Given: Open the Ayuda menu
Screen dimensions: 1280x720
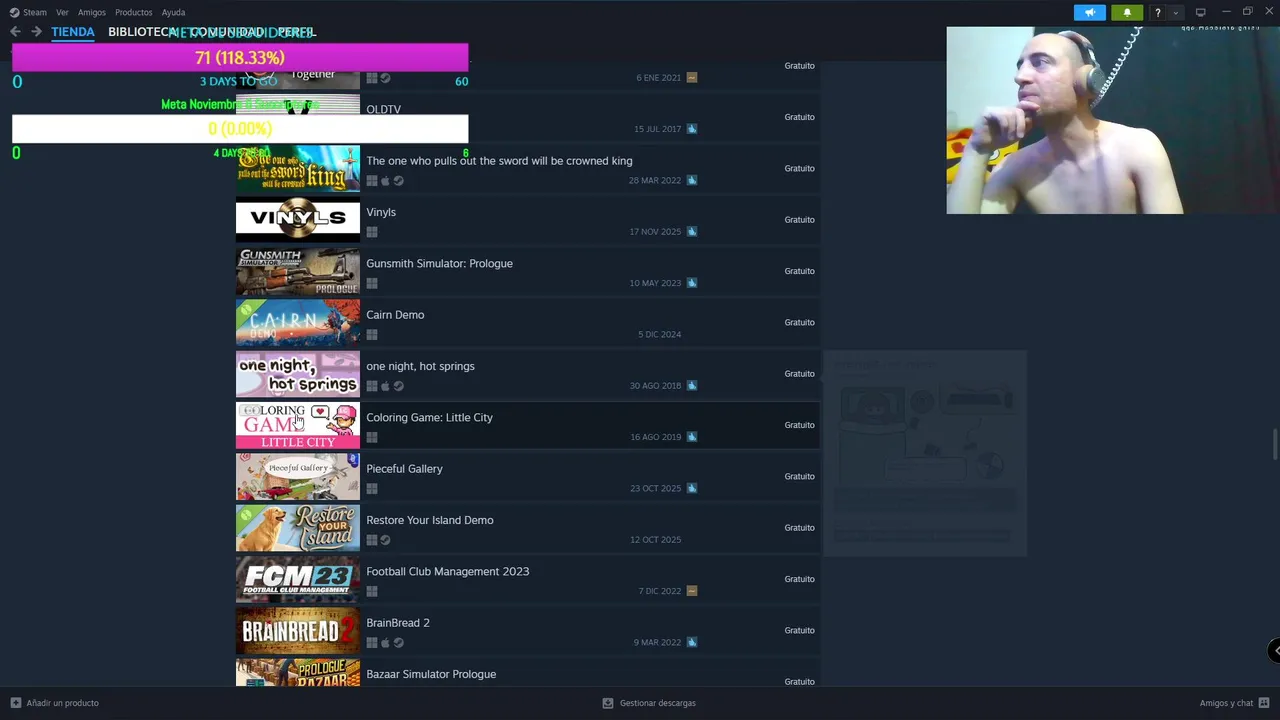Looking at the screenshot, I should click(x=173, y=12).
